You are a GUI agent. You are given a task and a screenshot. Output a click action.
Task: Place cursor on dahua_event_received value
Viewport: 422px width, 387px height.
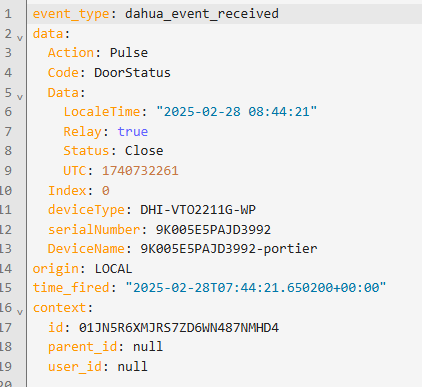pyautogui.click(x=202, y=14)
